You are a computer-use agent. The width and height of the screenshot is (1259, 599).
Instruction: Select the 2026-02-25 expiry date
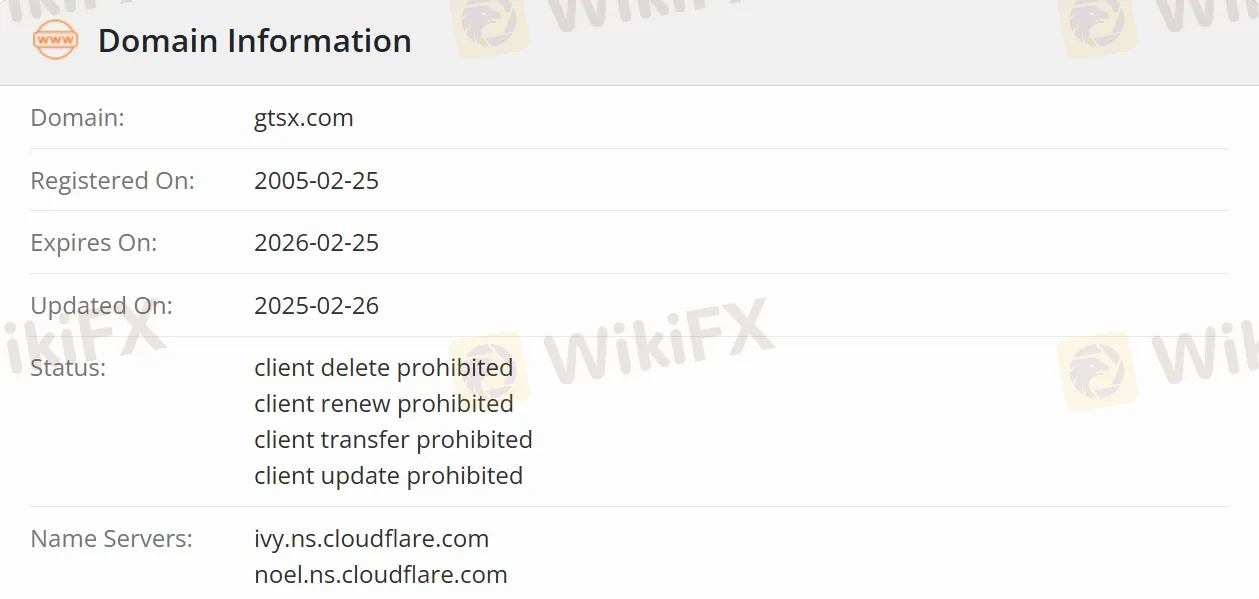pyautogui.click(x=316, y=243)
